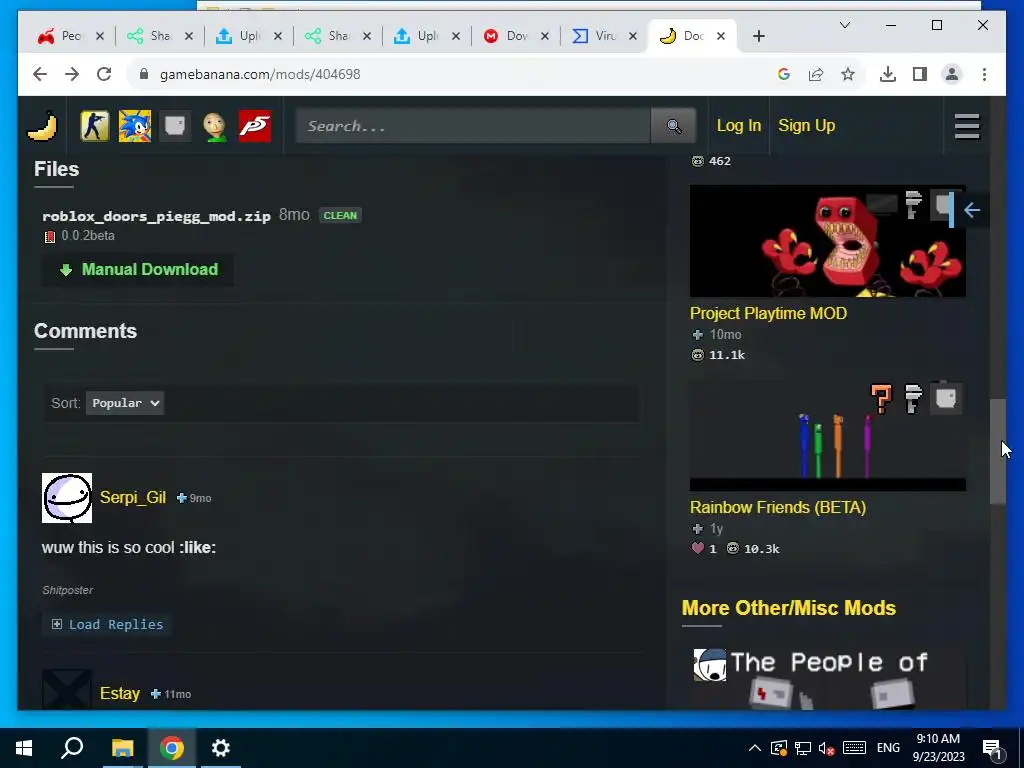This screenshot has height=768, width=1024.
Task: Open Chrome downloads icon
Action: pyautogui.click(x=888, y=74)
